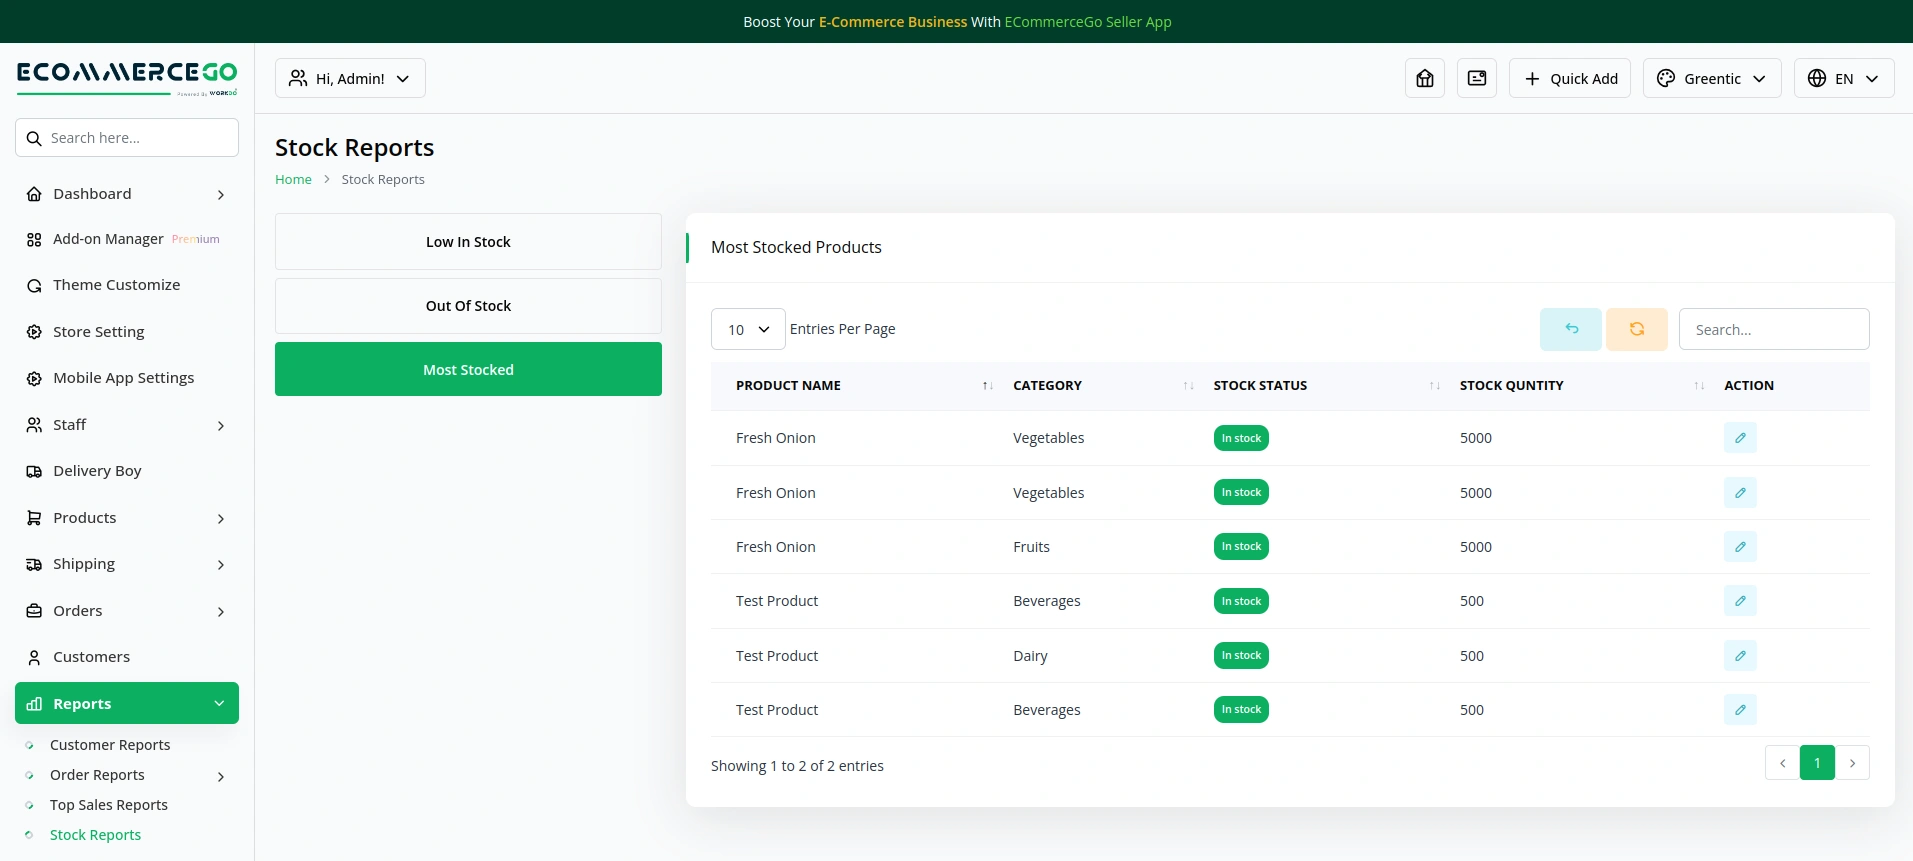This screenshot has width=1913, height=861.
Task: Follow the Home breadcrumb link
Action: pyautogui.click(x=293, y=180)
